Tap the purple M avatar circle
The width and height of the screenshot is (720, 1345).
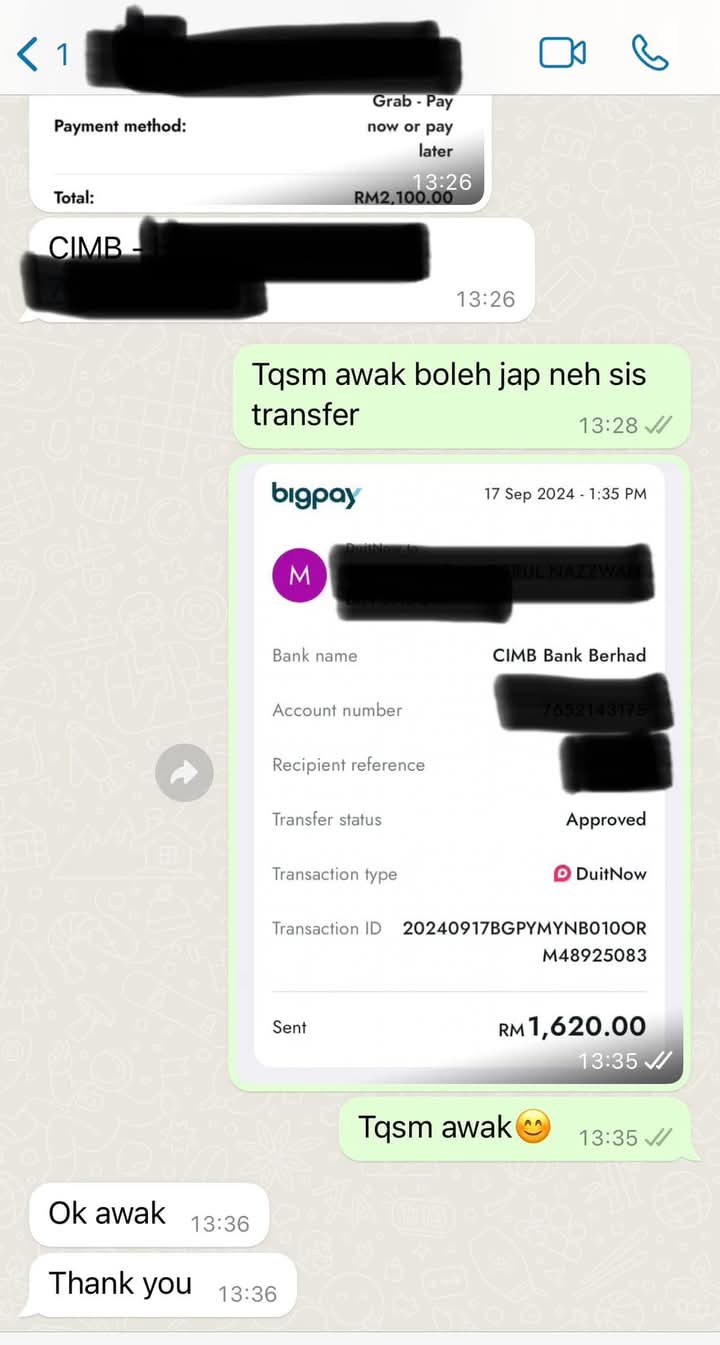pyautogui.click(x=299, y=575)
